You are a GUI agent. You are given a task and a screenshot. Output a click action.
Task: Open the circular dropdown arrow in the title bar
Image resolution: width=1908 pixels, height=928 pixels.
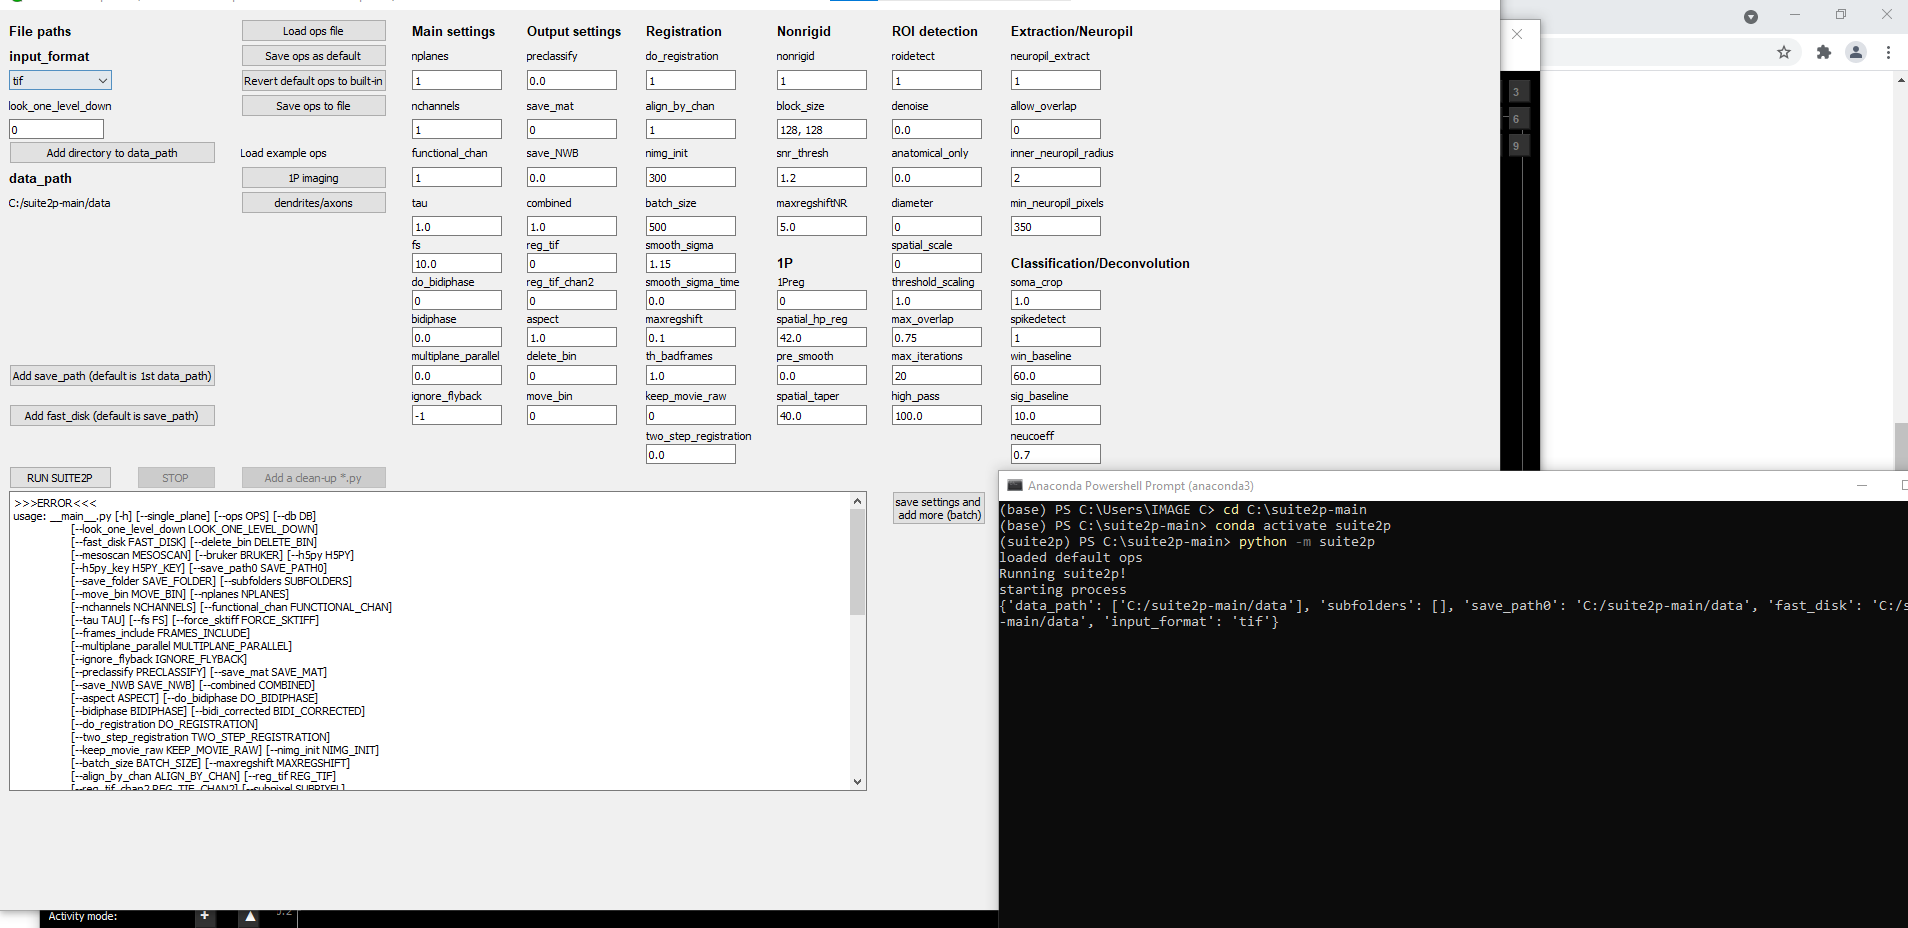coord(1750,16)
